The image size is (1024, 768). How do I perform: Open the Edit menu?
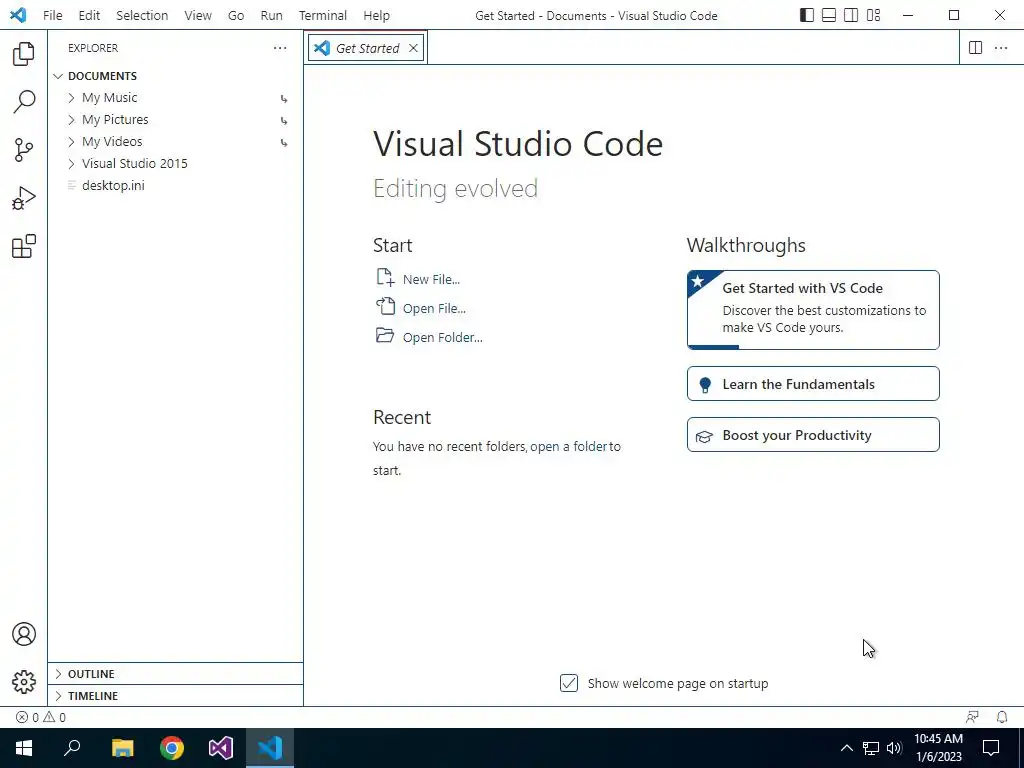click(89, 15)
